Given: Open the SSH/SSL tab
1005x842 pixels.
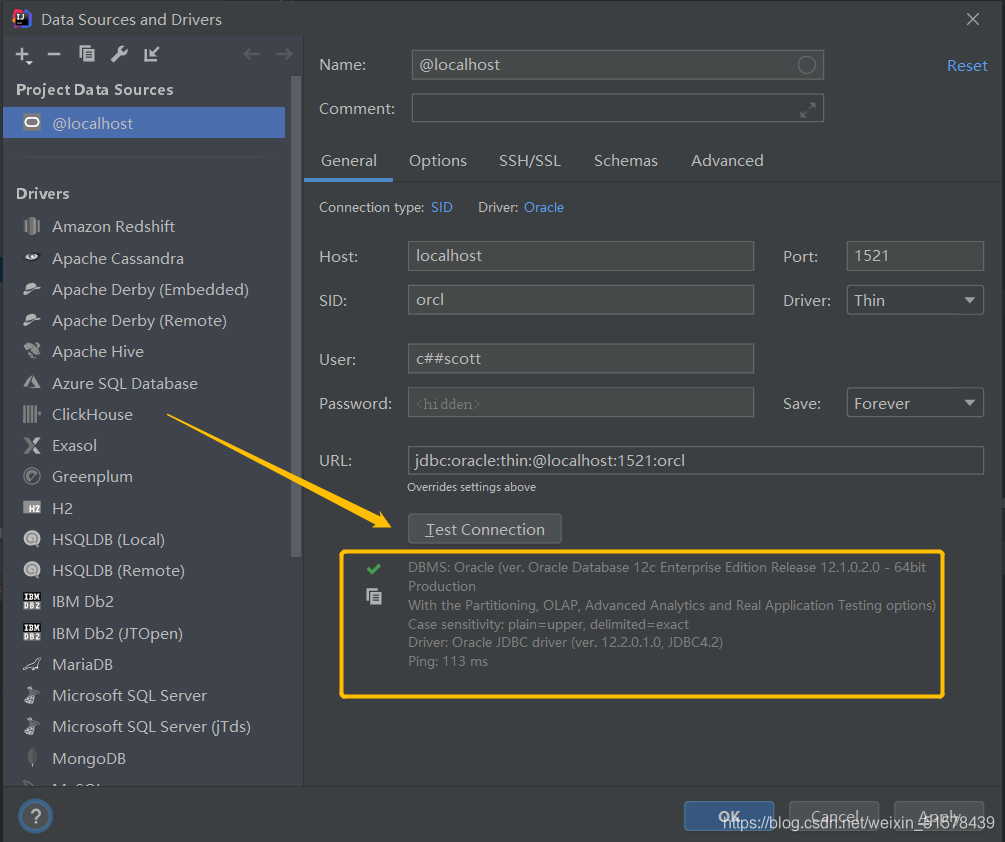Looking at the screenshot, I should [x=530, y=161].
